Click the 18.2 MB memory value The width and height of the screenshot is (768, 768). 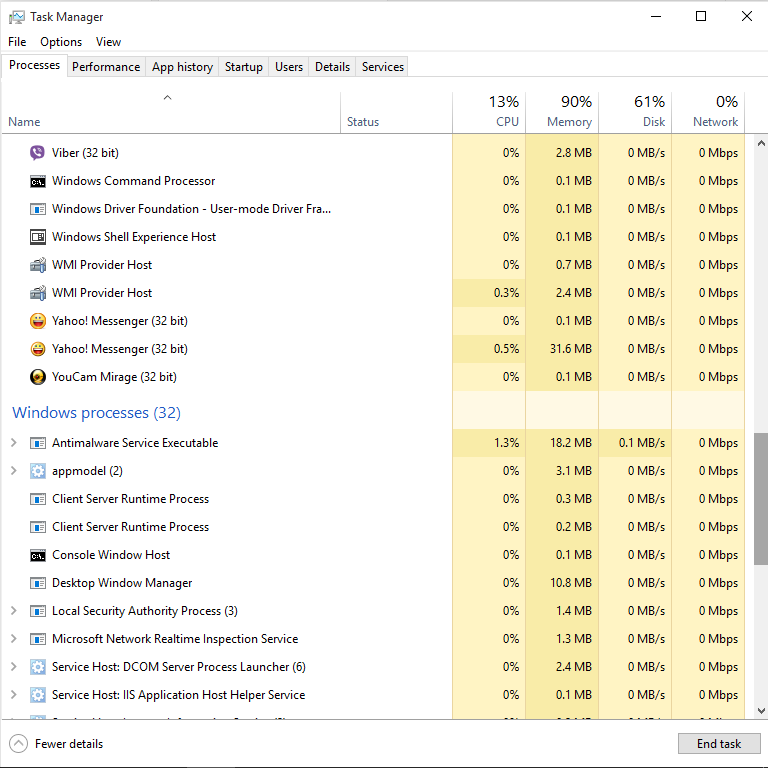(x=571, y=443)
